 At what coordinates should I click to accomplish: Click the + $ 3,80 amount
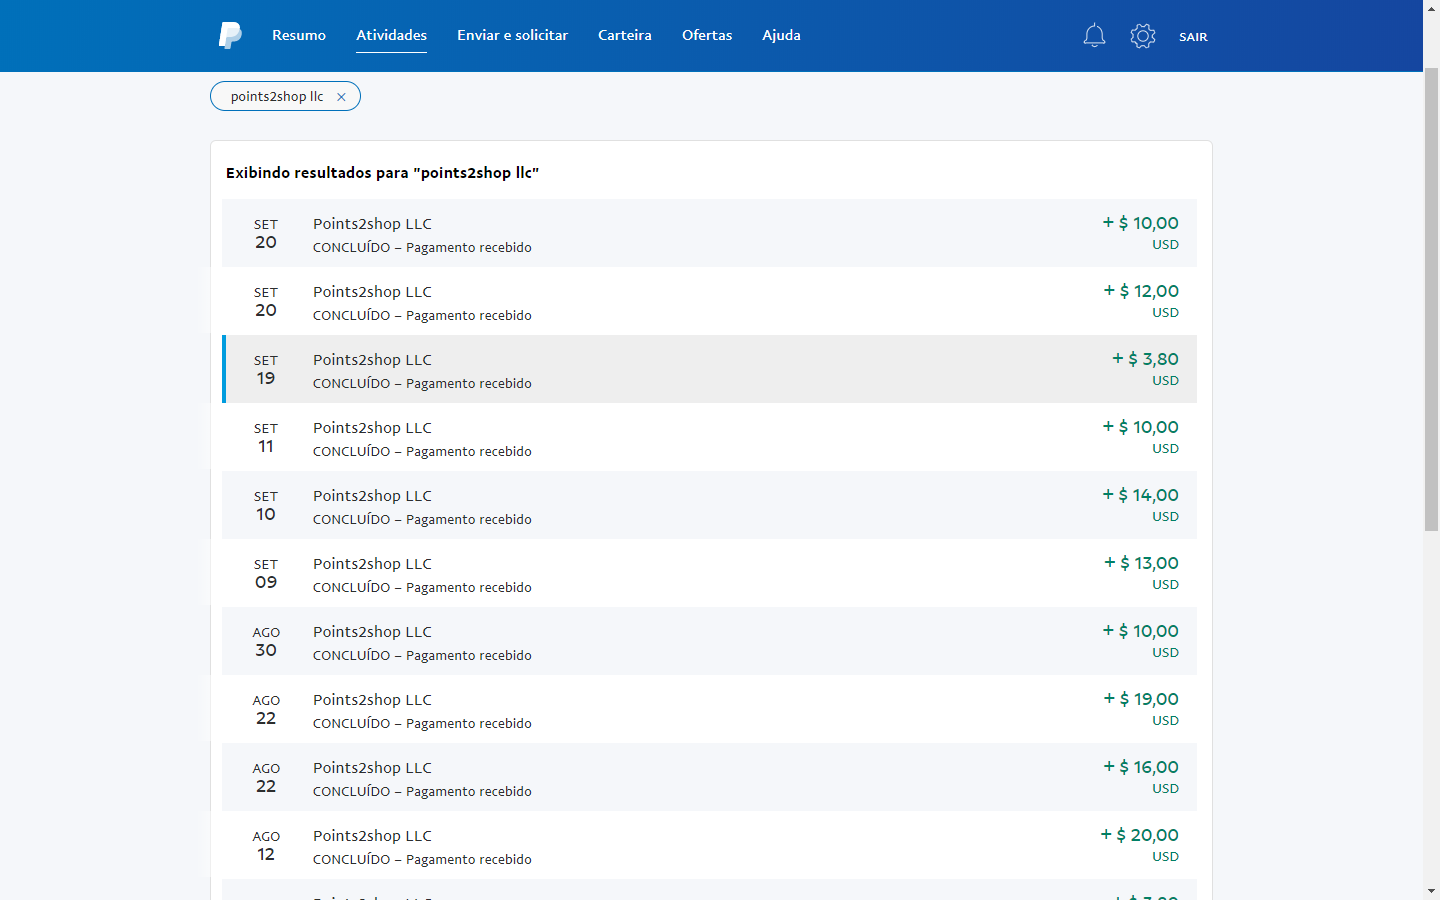(1145, 359)
